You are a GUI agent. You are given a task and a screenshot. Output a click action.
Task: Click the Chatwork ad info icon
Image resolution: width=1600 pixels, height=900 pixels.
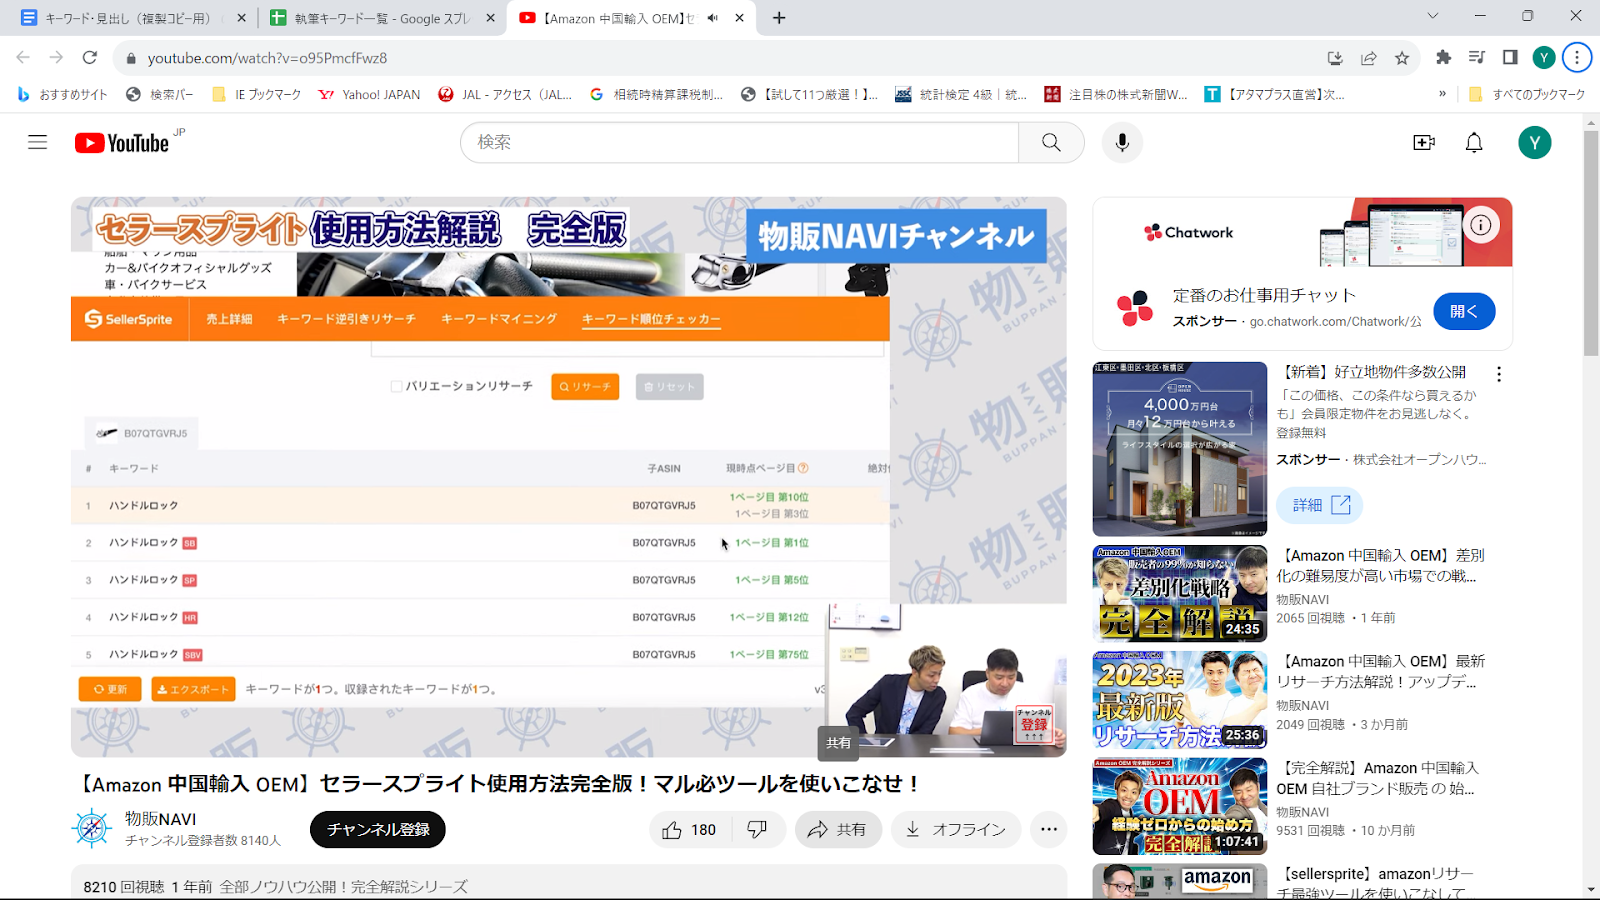[1480, 225]
